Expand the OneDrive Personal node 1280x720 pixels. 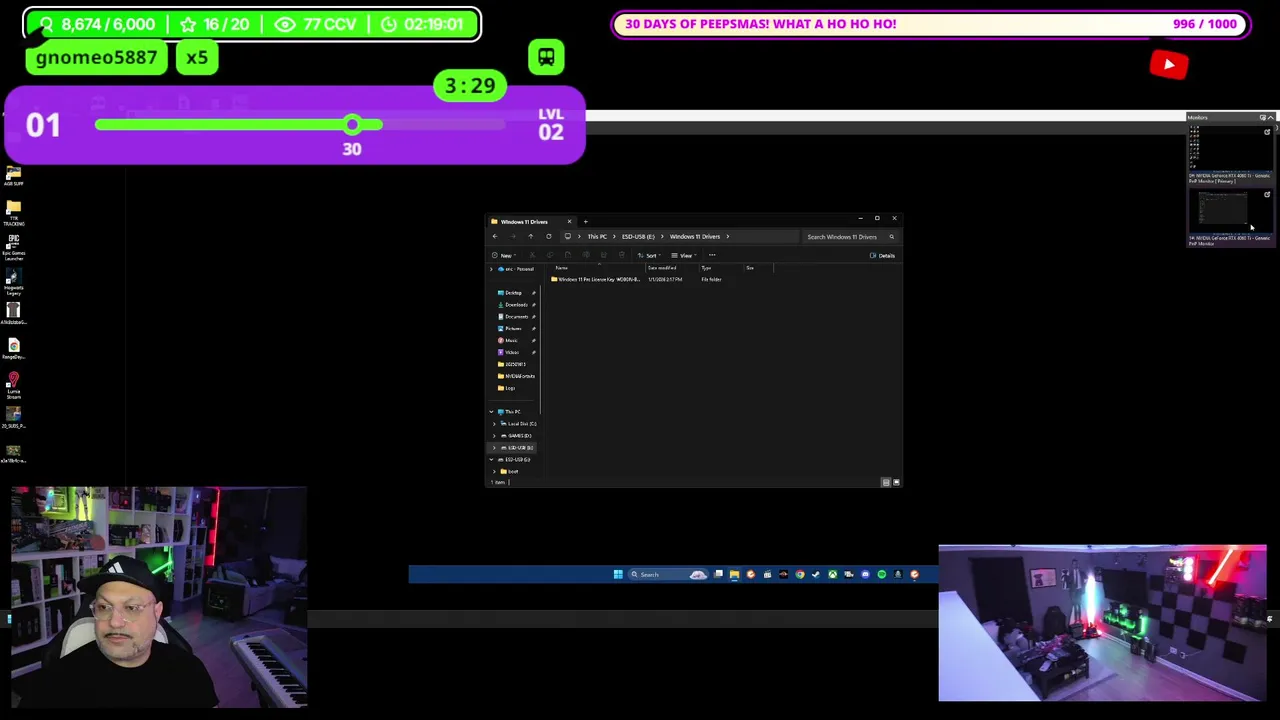coord(491,269)
